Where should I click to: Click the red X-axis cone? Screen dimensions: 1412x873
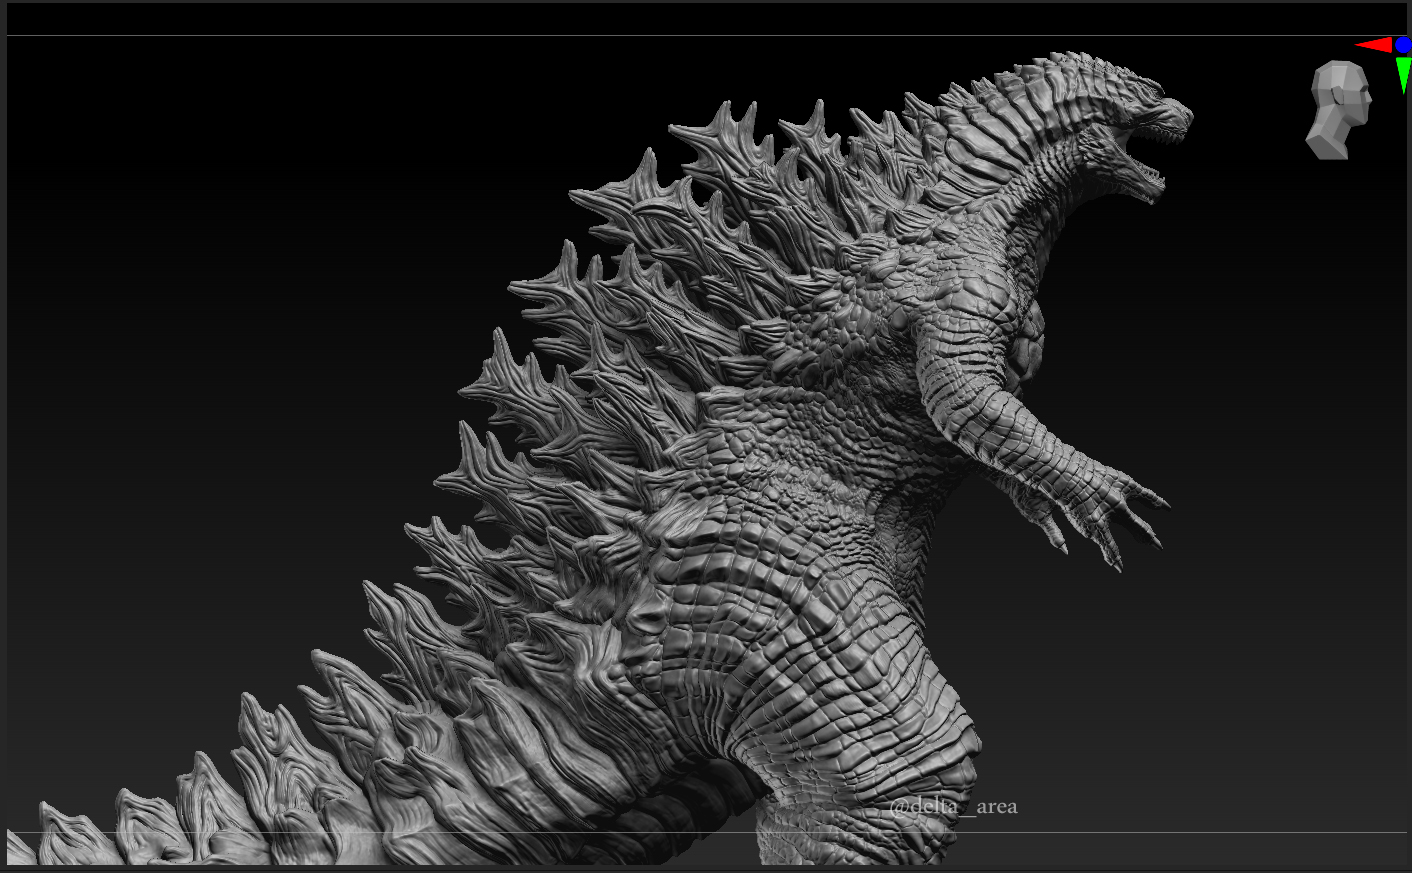1373,45
